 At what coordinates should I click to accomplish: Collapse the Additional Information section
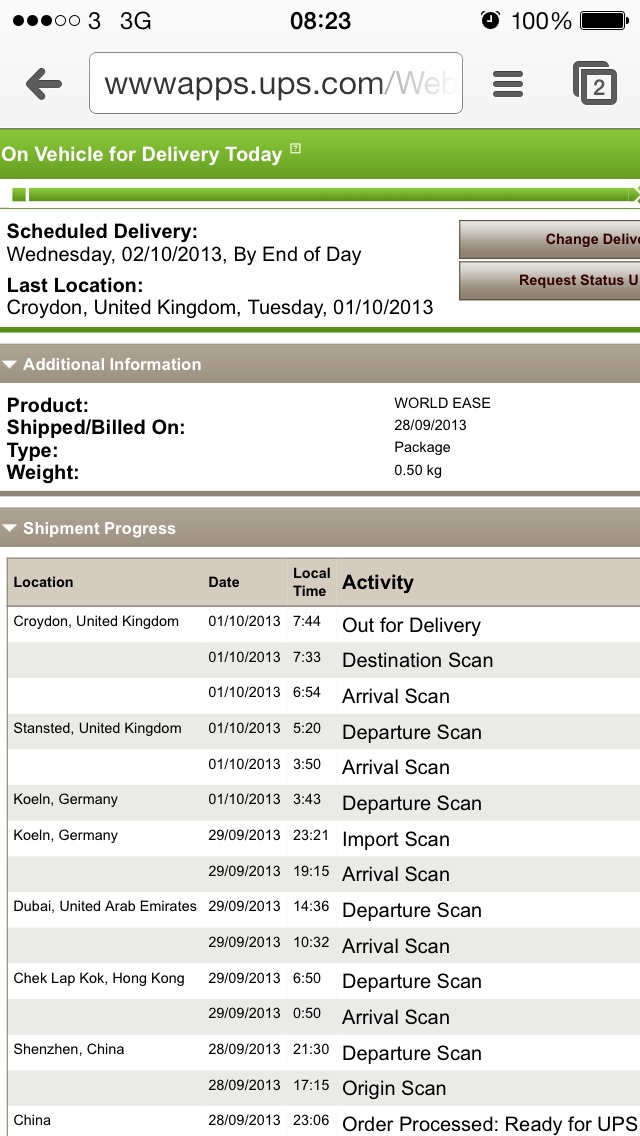(x=9, y=364)
